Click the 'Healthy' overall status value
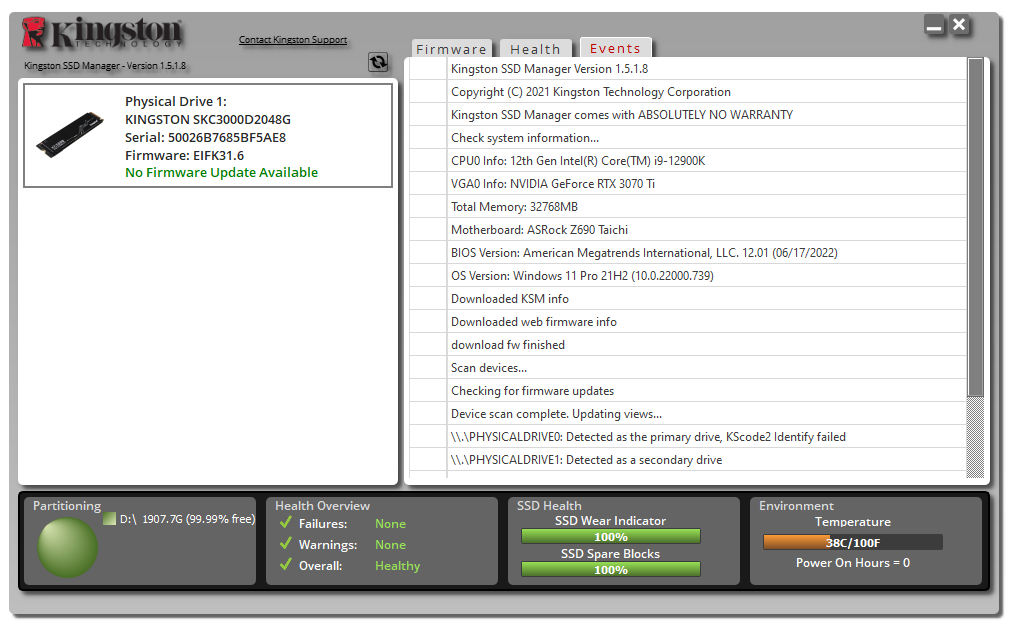This screenshot has height=626, width=1011. [x=397, y=565]
